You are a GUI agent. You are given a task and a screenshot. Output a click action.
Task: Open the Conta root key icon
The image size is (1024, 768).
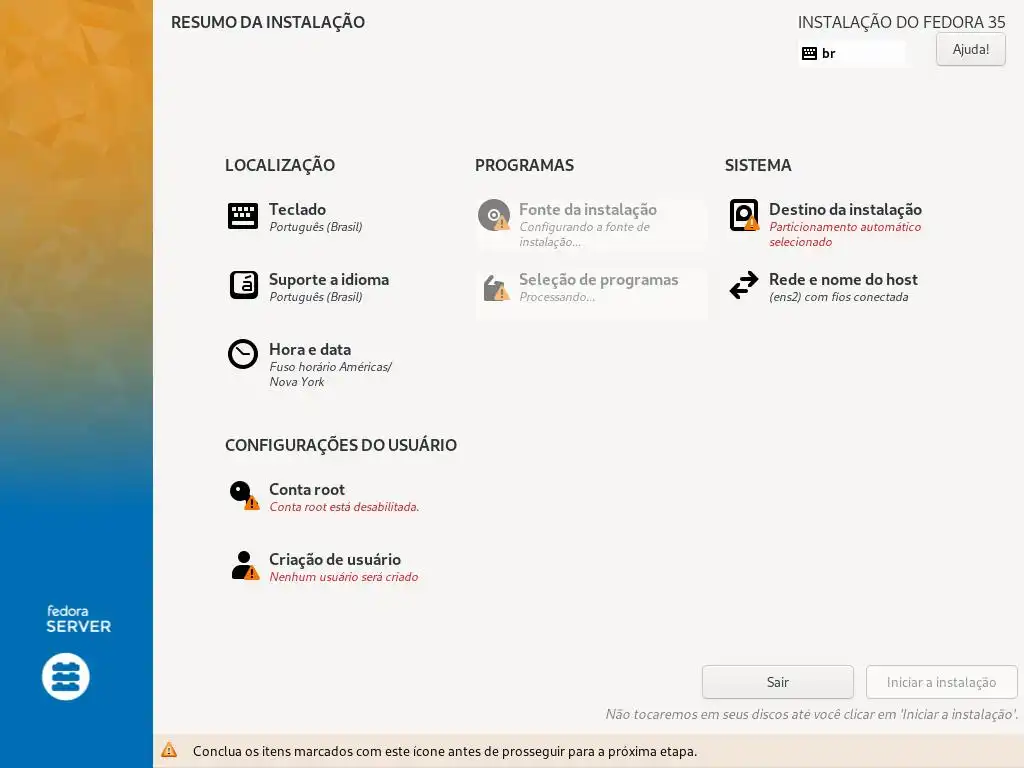pyautogui.click(x=244, y=496)
